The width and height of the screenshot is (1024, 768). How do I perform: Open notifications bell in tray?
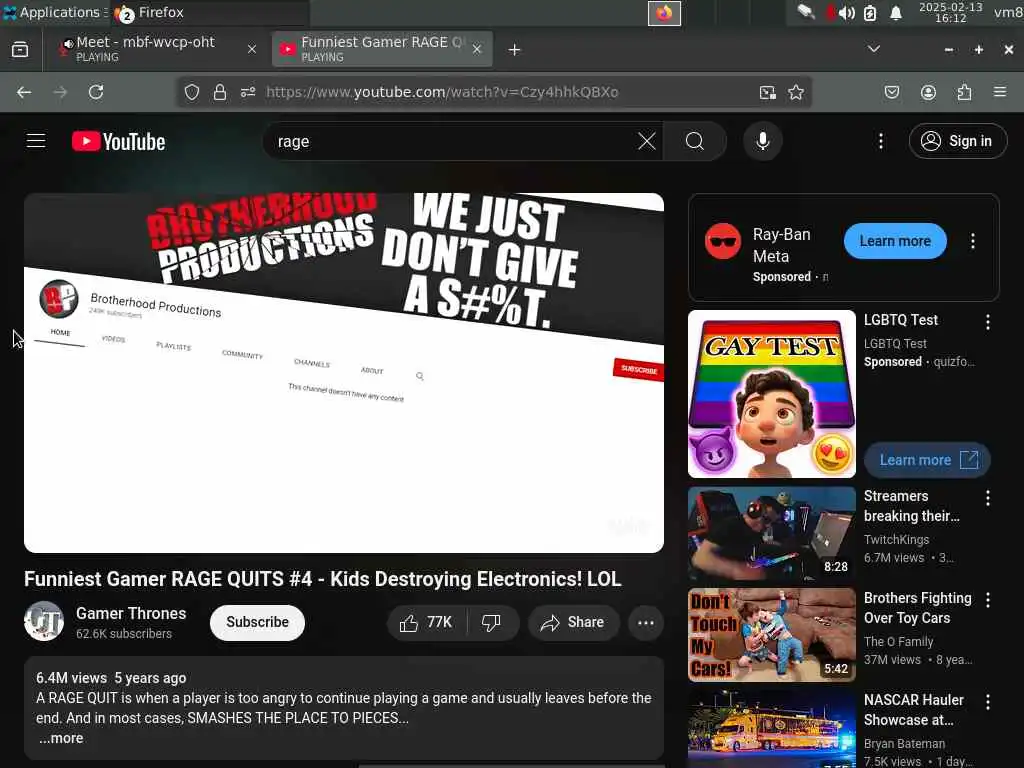(896, 13)
